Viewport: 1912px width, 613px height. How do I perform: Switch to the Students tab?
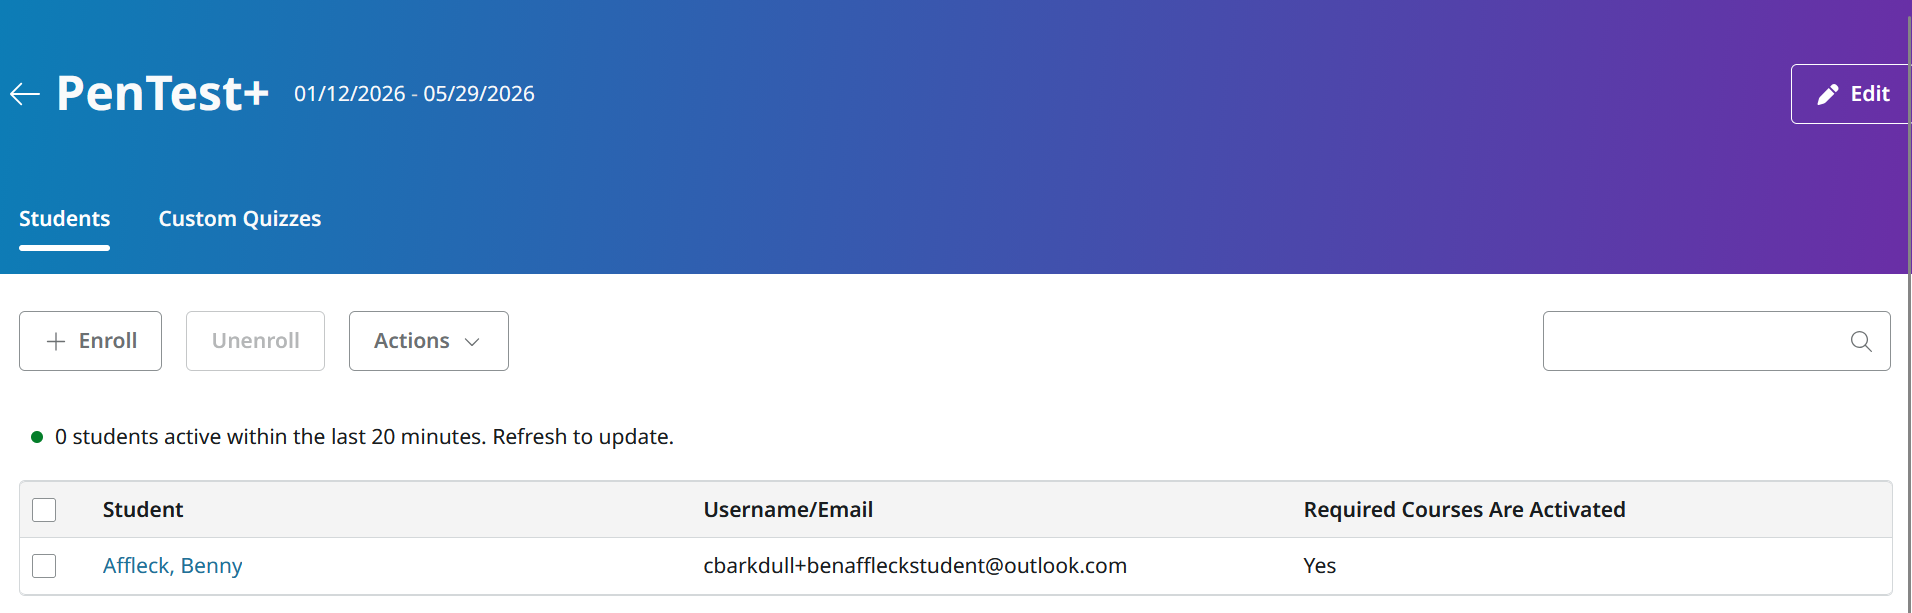tap(65, 219)
